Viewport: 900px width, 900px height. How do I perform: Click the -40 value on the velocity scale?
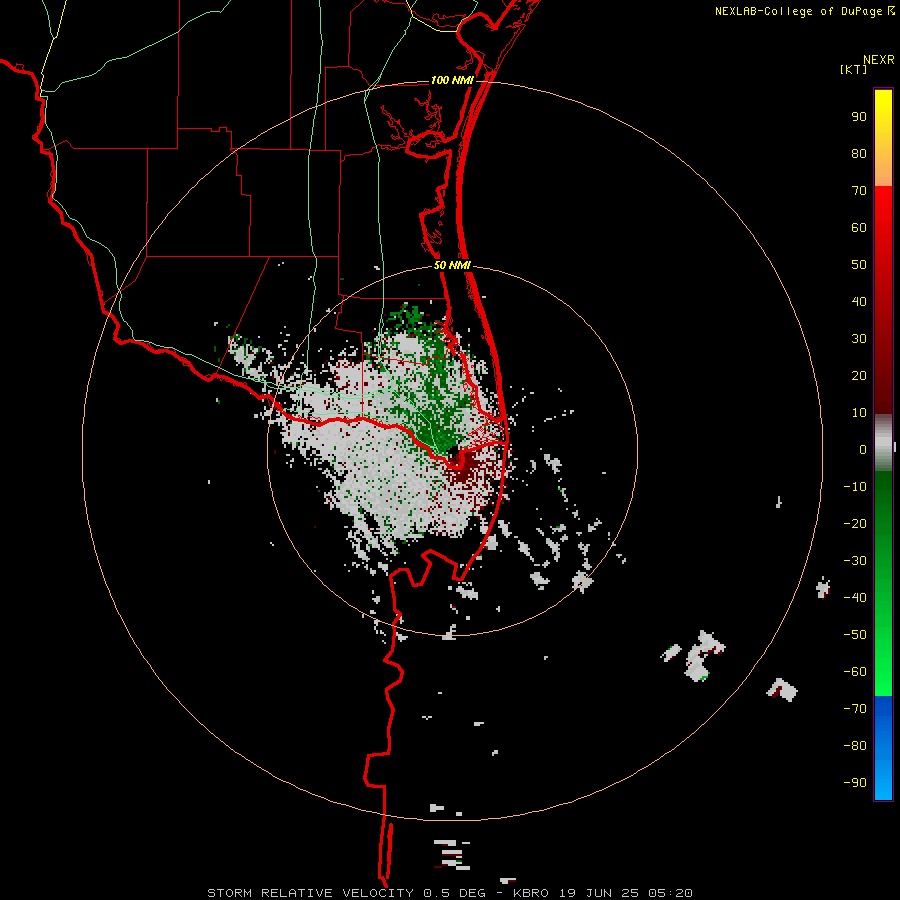tap(855, 598)
